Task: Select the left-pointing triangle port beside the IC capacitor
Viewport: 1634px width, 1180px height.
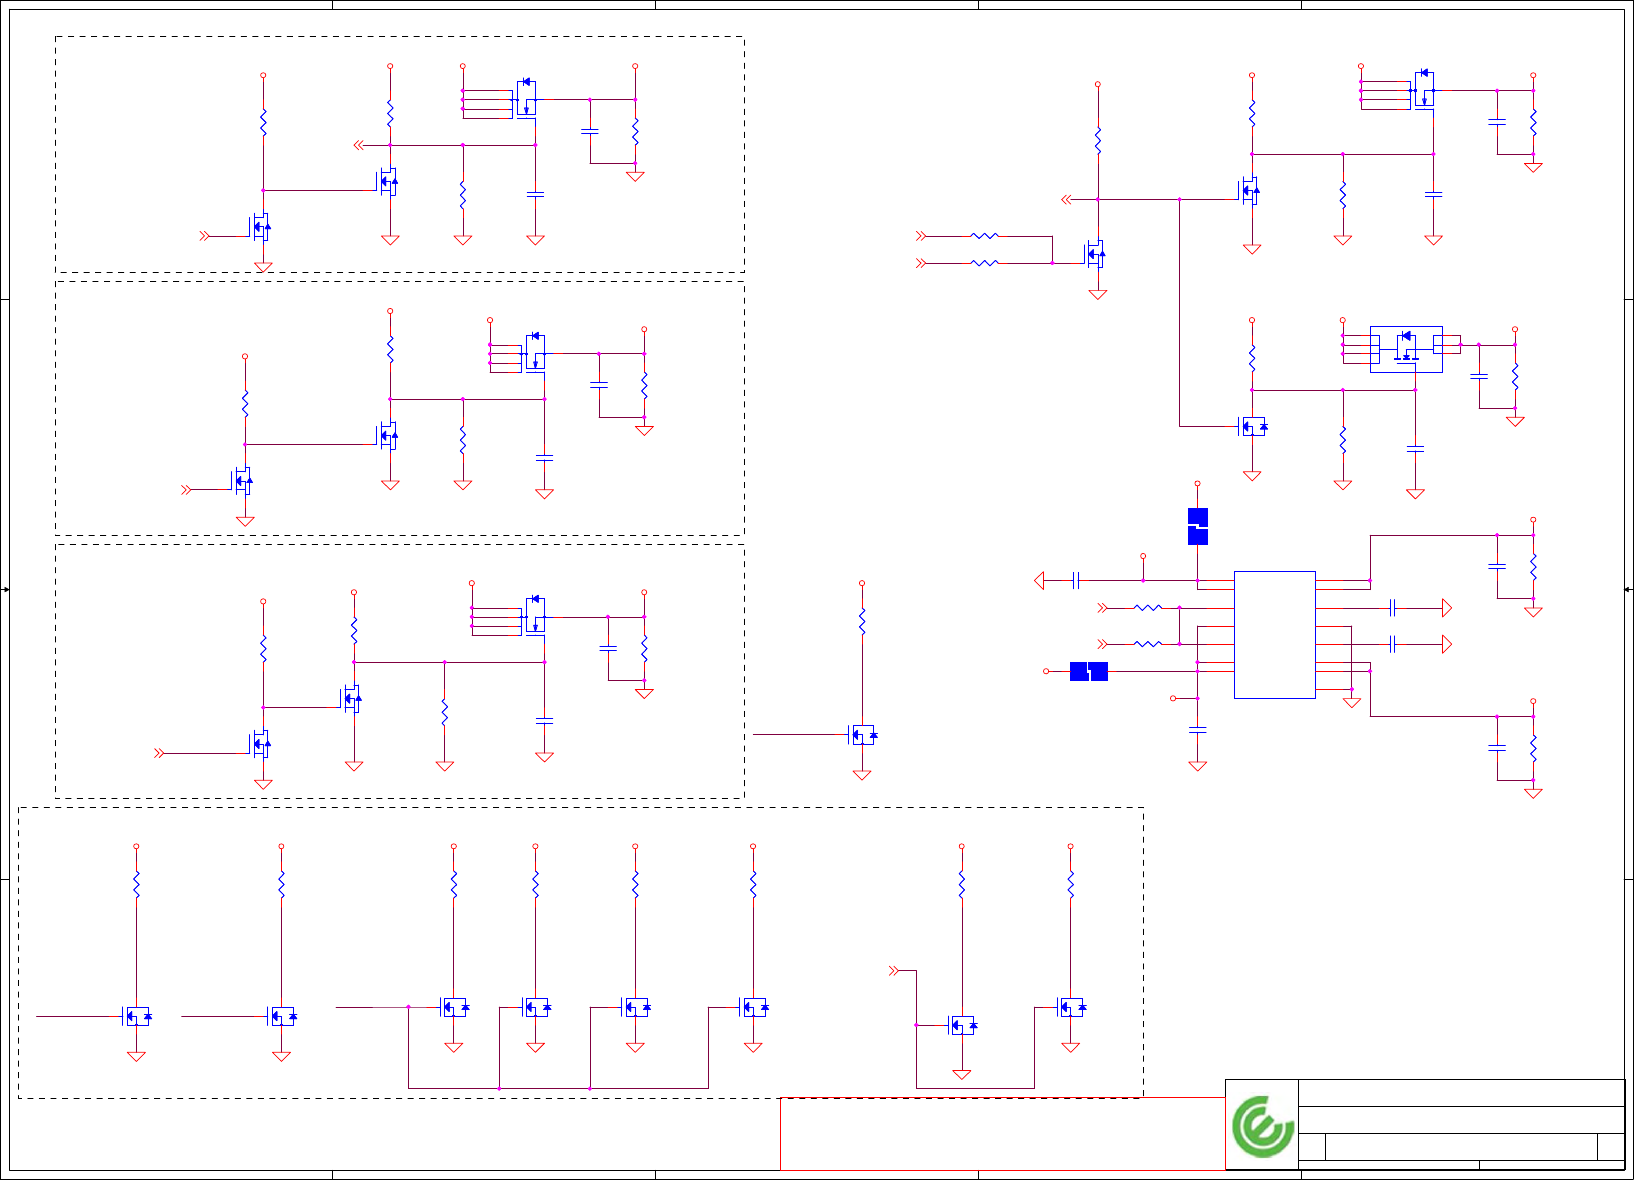Action: [x=1039, y=580]
